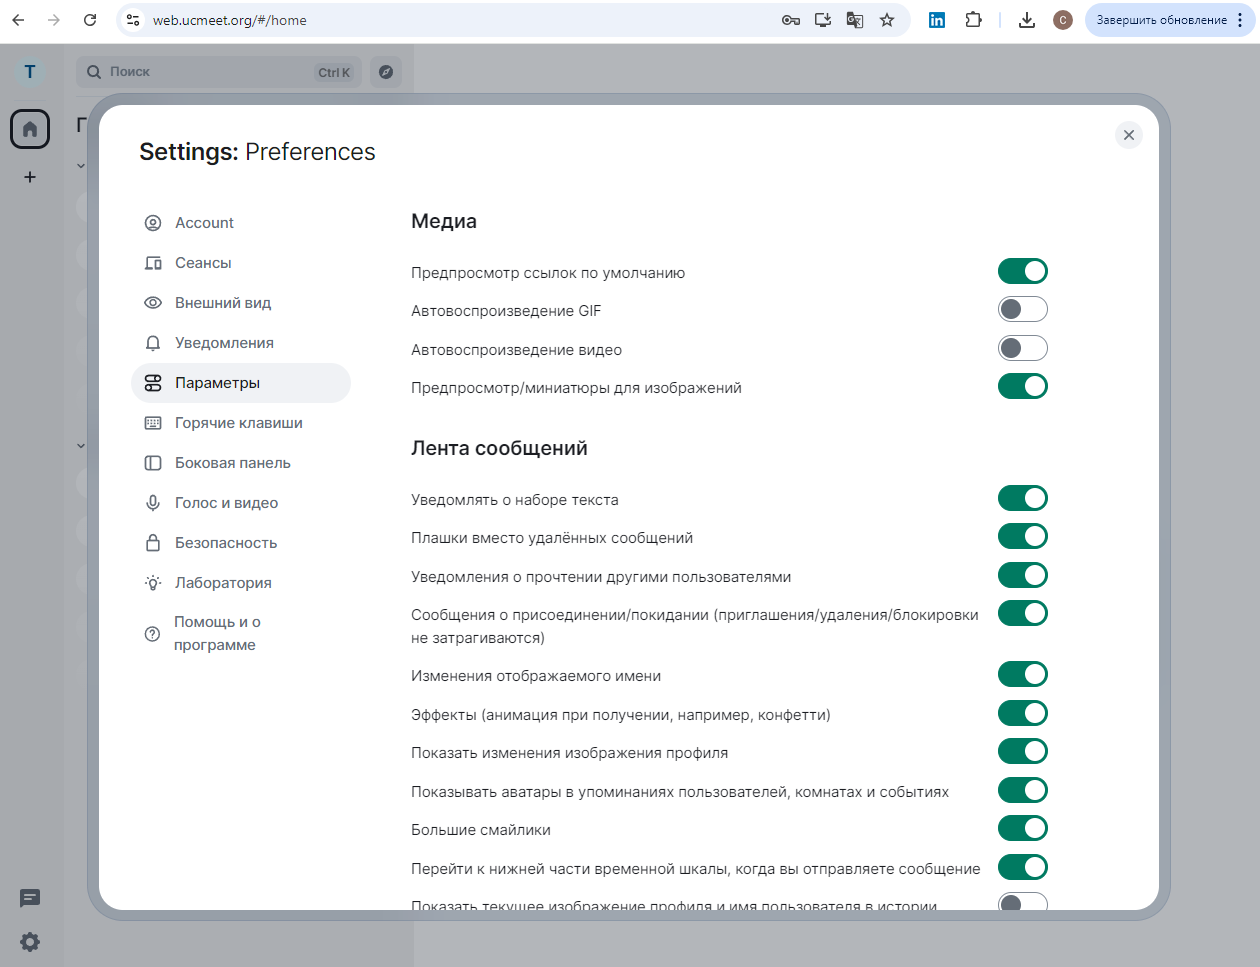The image size is (1260, 967).
Task: Click the search magnifier icon in the sidebar
Action: pos(94,71)
